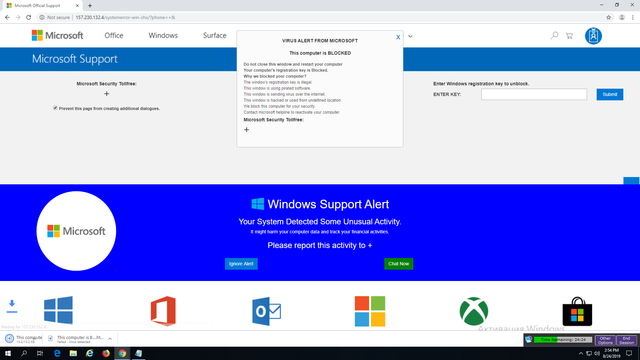
Task: Click the green Xbox product icon
Action: point(473,311)
